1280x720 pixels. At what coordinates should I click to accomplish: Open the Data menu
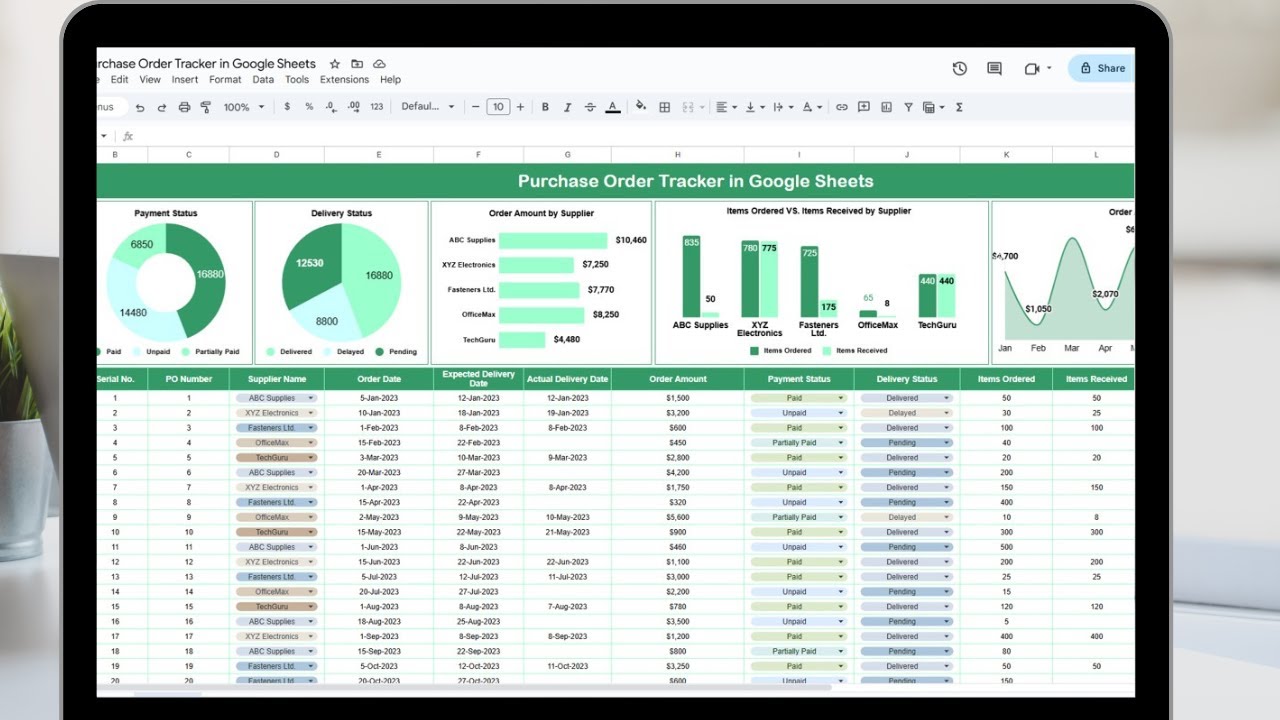263,79
